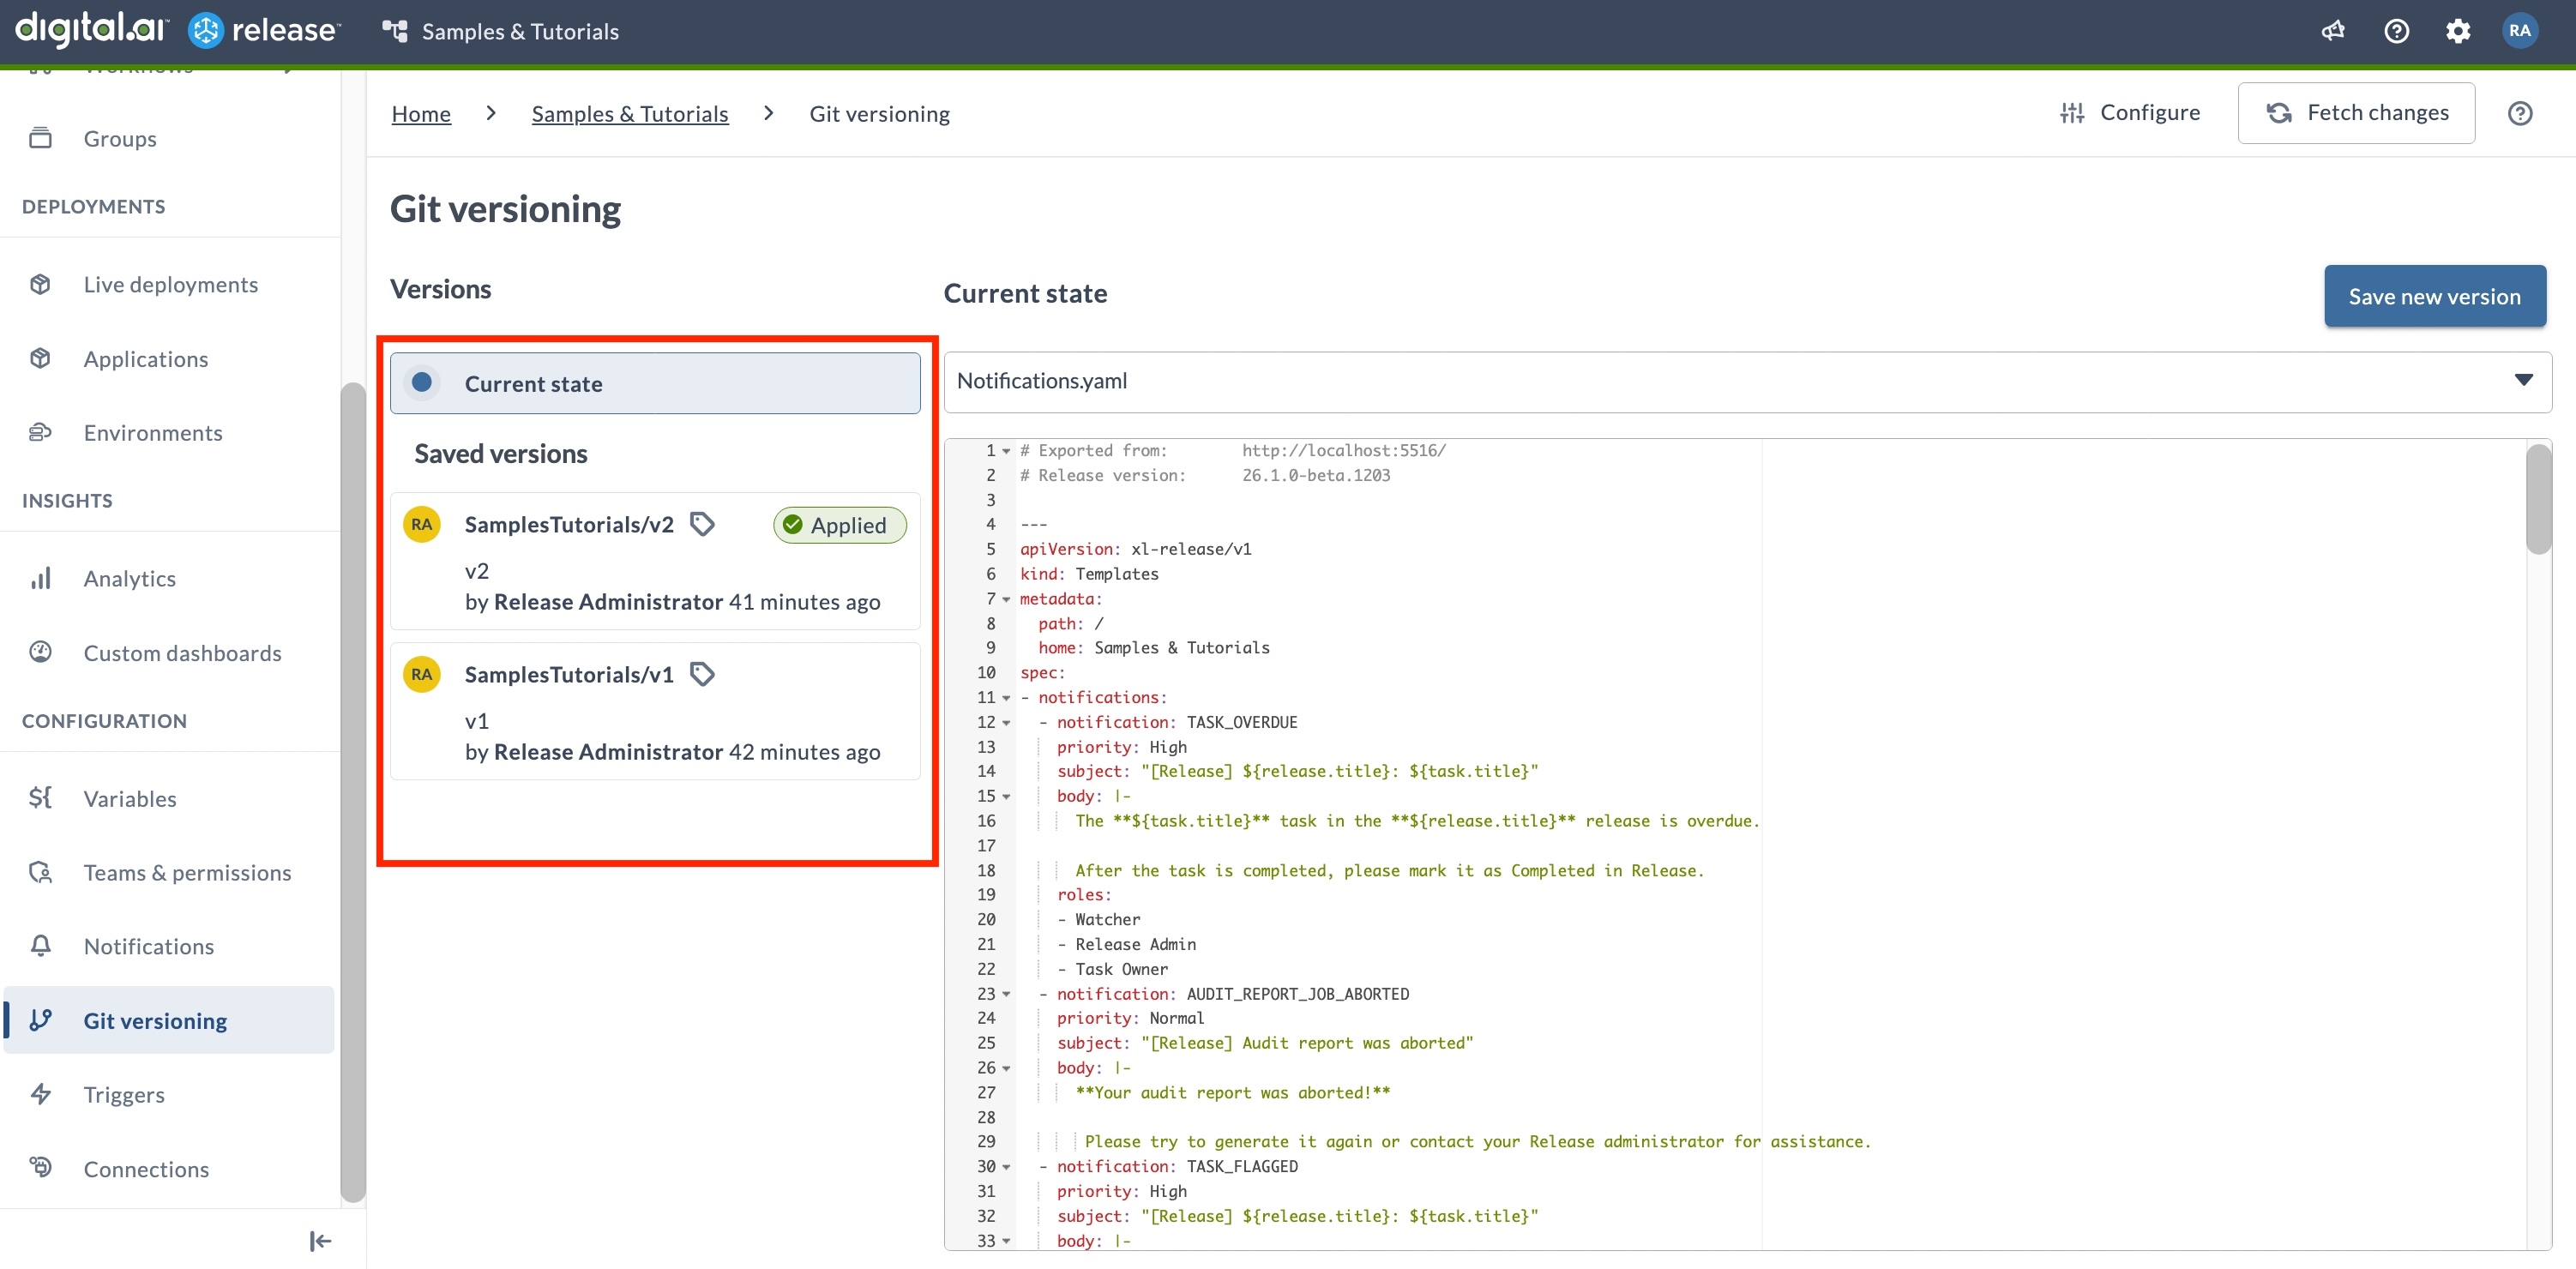Select the Current state radio option
The image size is (2576, 1269).
tap(422, 383)
